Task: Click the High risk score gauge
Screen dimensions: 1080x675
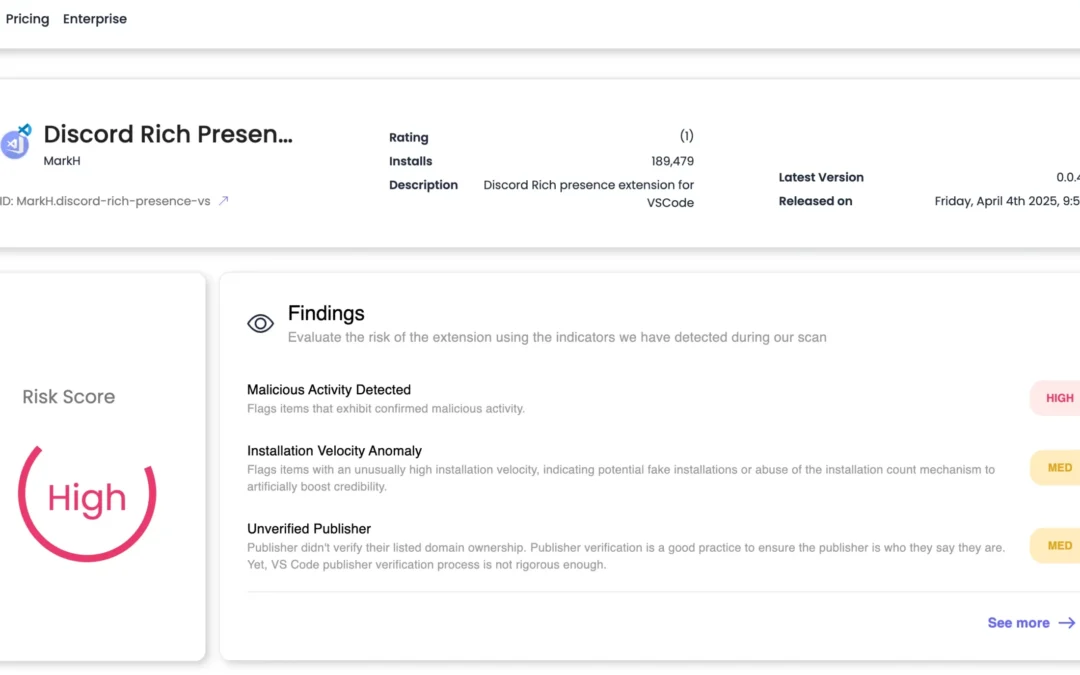Action: pos(87,499)
